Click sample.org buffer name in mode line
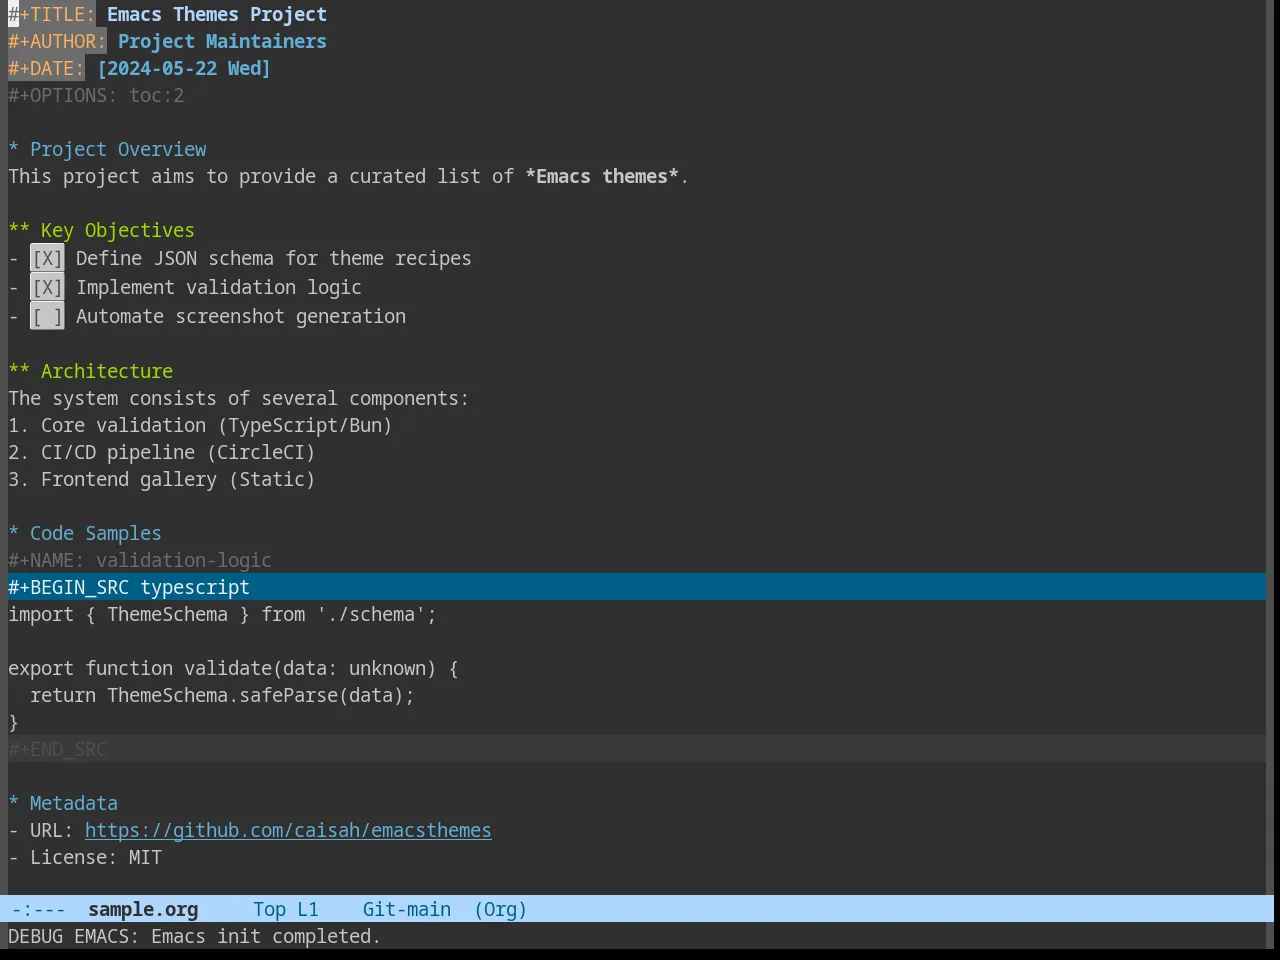The image size is (1280, 960). coord(143,909)
